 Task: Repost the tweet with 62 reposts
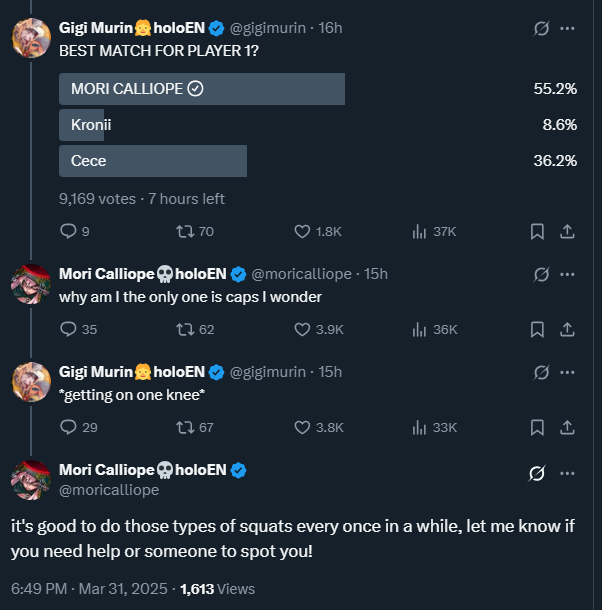point(185,329)
